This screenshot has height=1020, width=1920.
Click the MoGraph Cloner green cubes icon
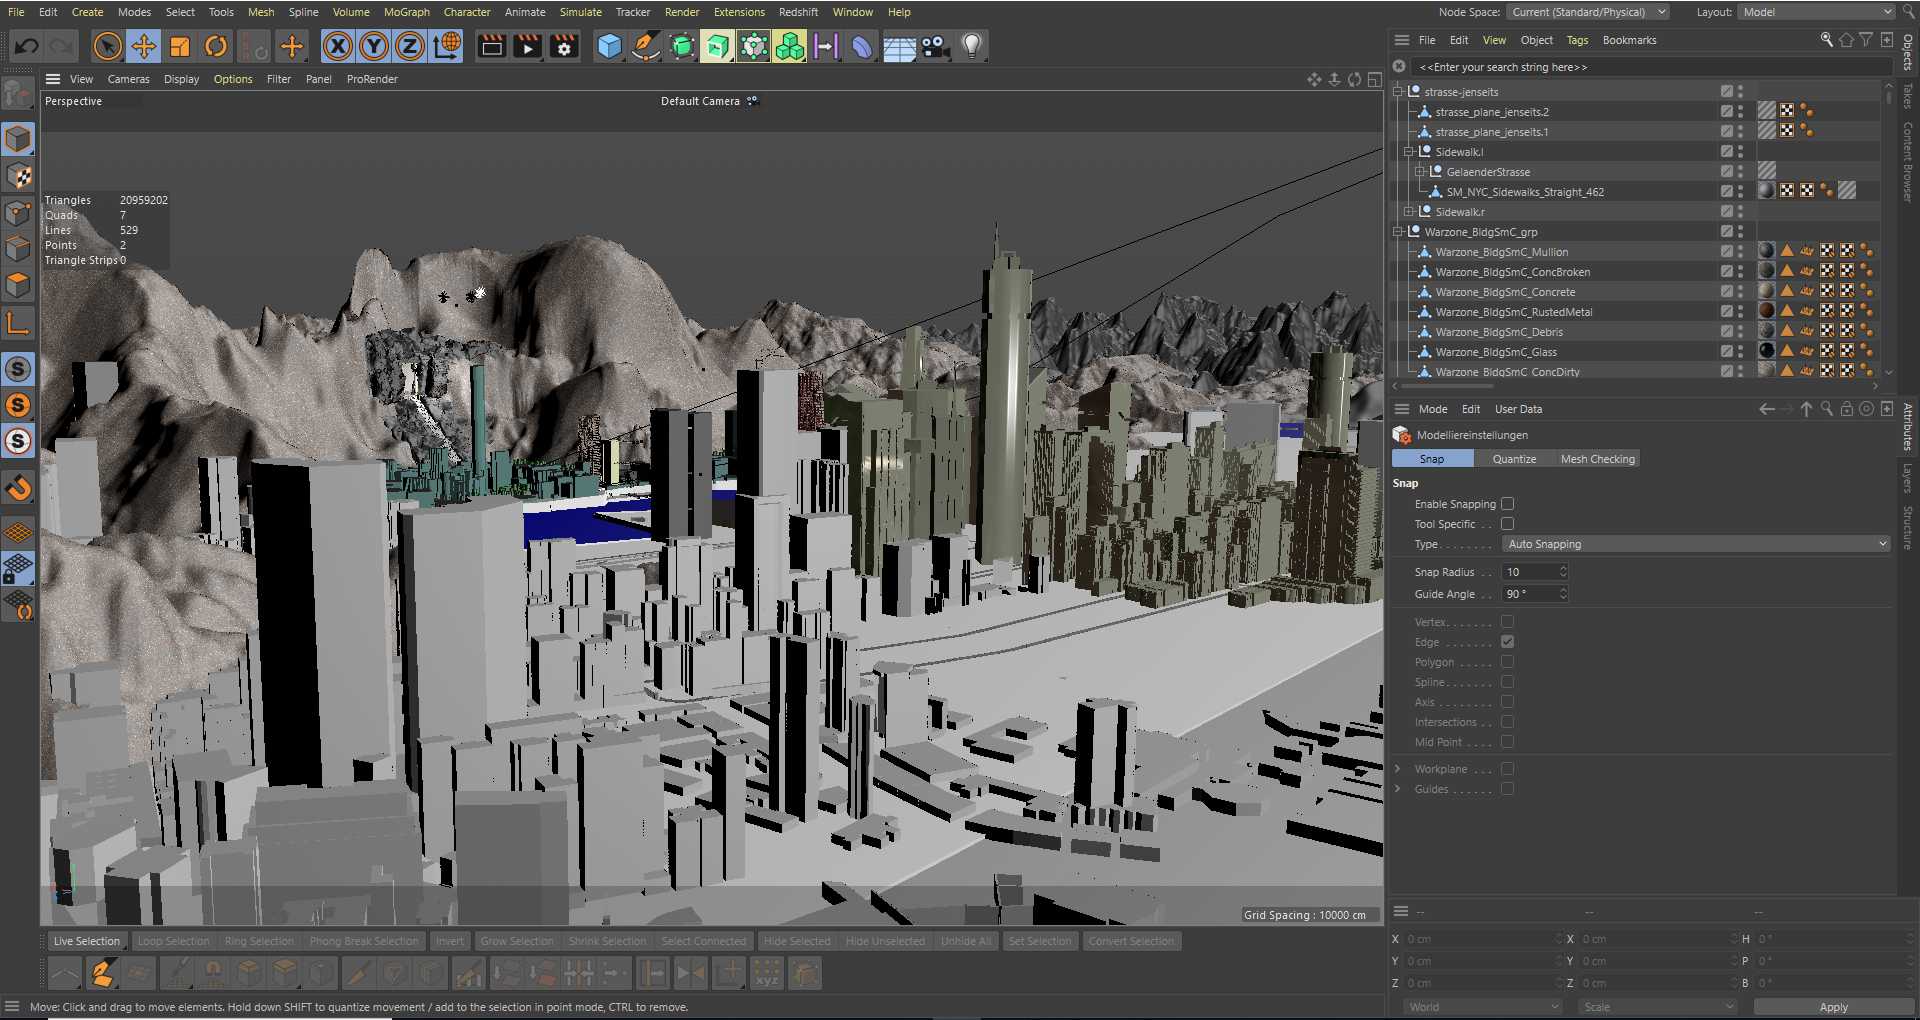[790, 46]
